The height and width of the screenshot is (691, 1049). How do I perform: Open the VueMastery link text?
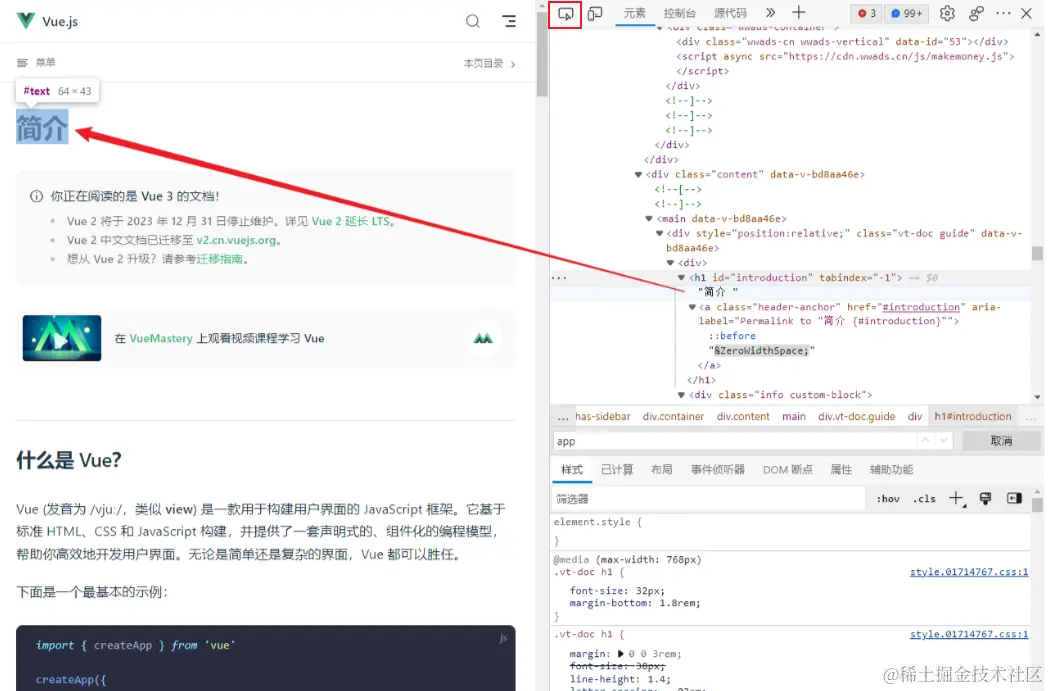(x=161, y=338)
